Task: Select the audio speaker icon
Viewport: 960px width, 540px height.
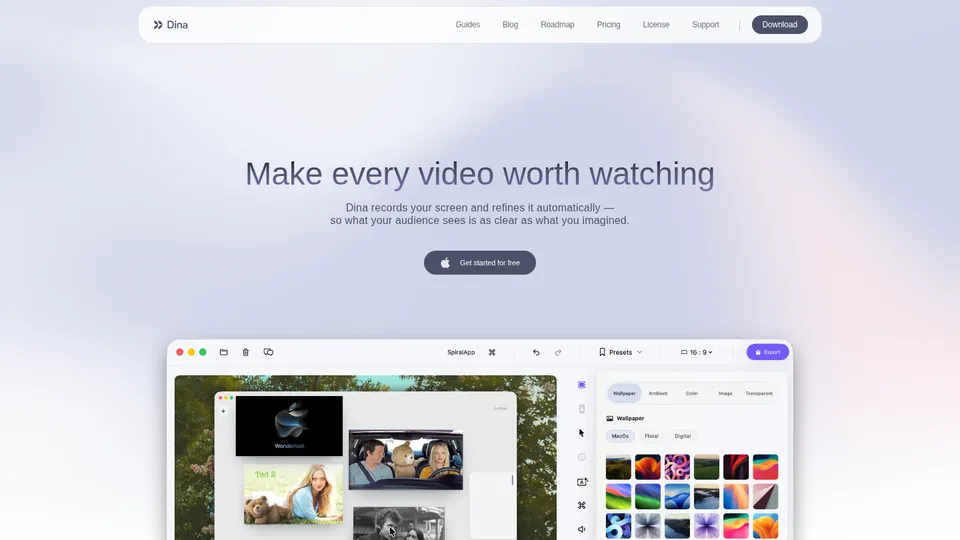Action: pos(582,529)
